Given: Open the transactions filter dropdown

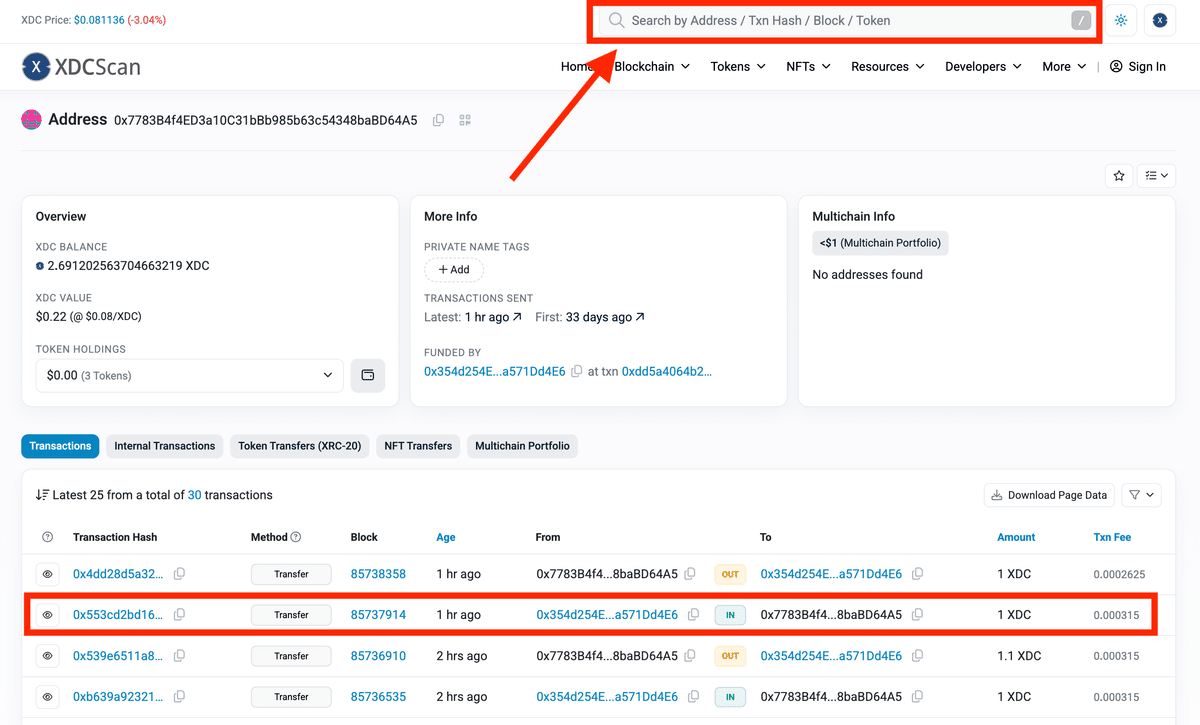Looking at the screenshot, I should [x=1140, y=494].
